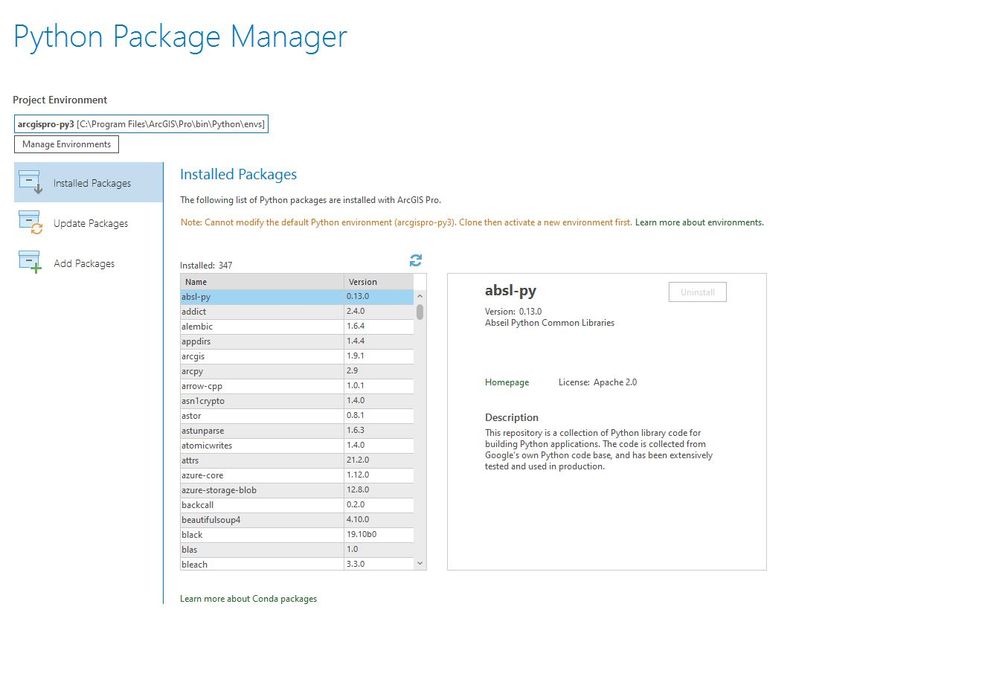
Task: Click version cell 1.9.1 for arcgis
Action: point(378,356)
